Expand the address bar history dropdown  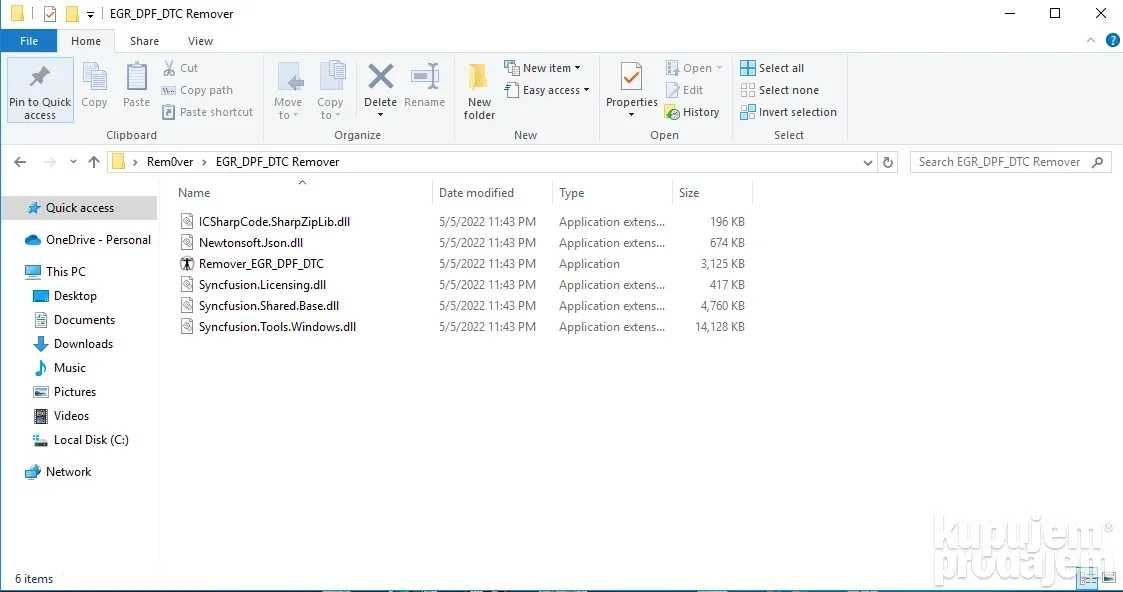[868, 162]
